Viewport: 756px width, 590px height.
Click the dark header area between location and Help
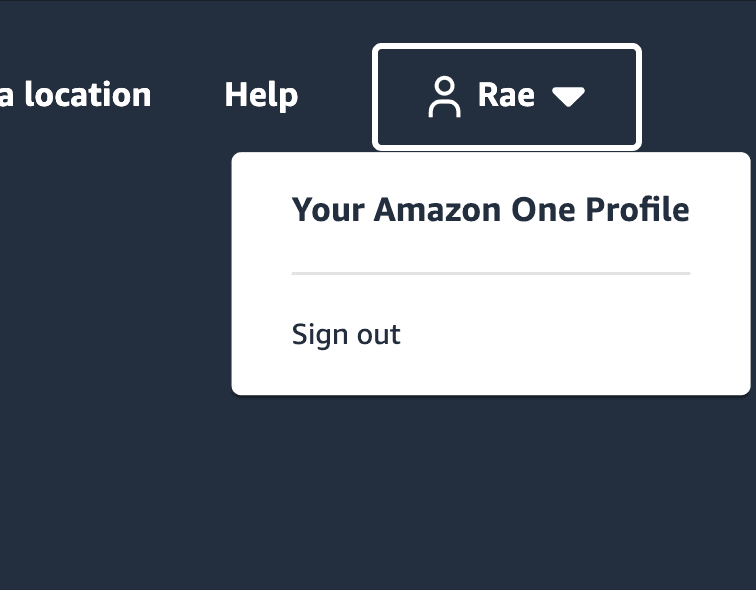coord(188,95)
